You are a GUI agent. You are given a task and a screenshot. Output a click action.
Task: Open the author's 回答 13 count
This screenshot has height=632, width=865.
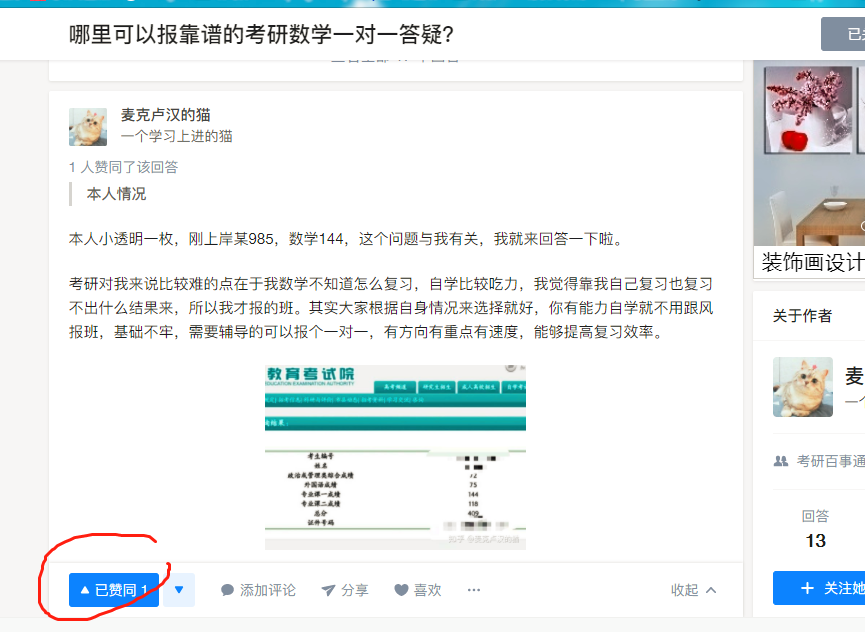tap(815, 529)
